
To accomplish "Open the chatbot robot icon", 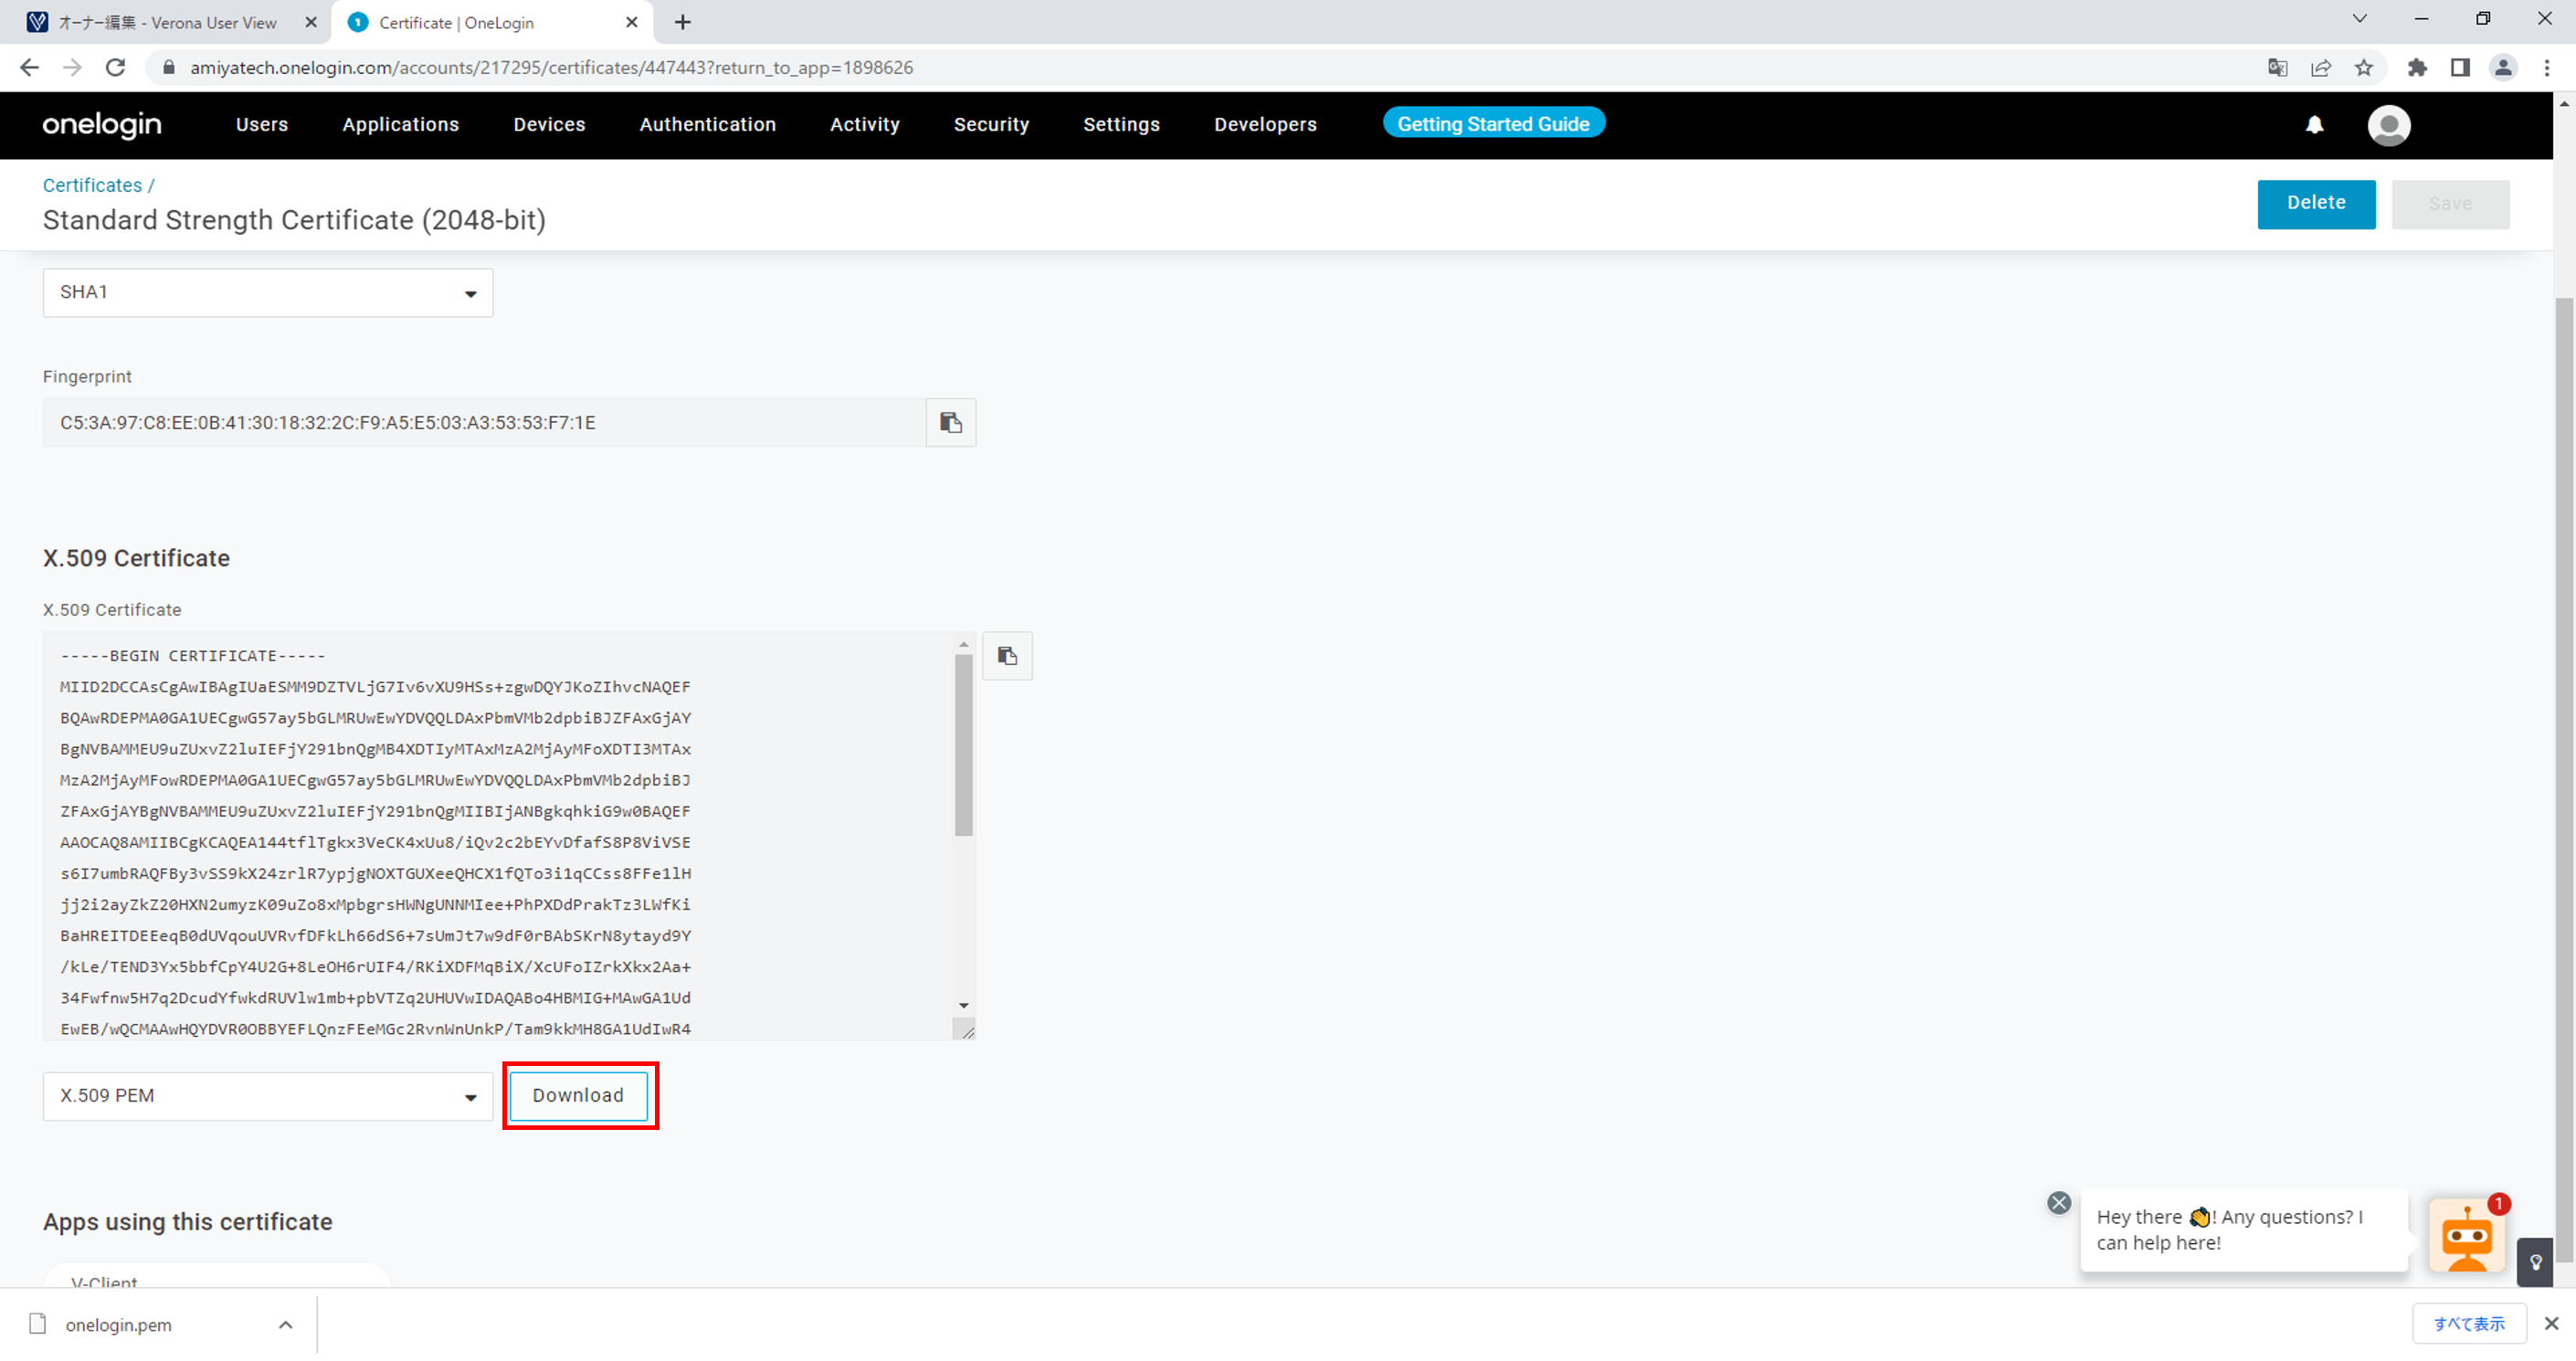I will pos(2467,1236).
